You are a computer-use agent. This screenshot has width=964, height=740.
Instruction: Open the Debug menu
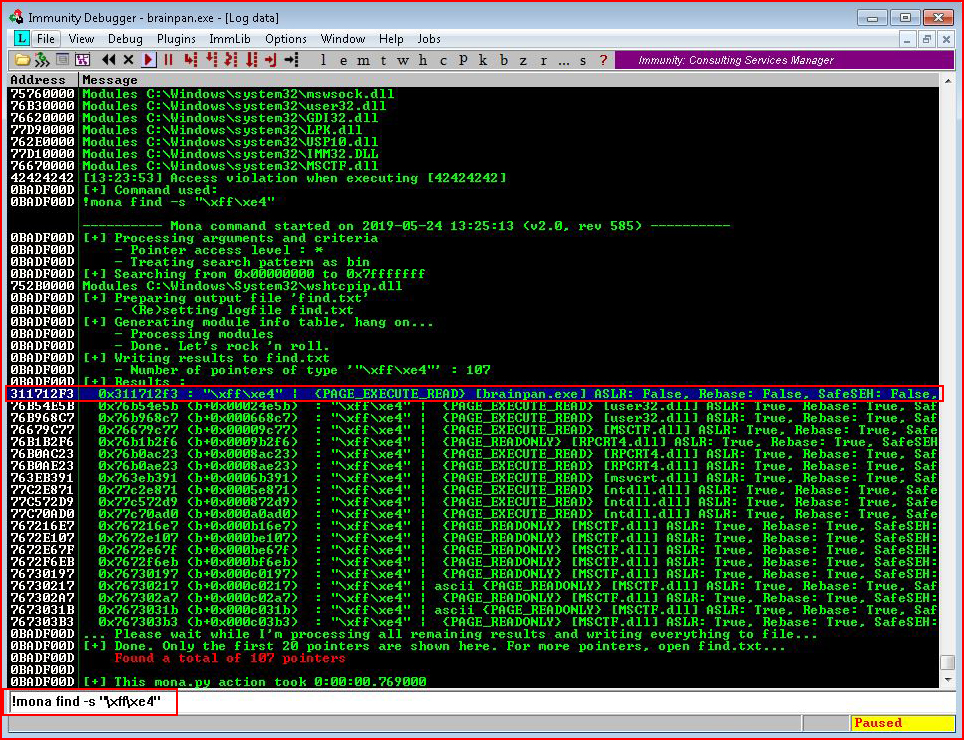point(125,39)
